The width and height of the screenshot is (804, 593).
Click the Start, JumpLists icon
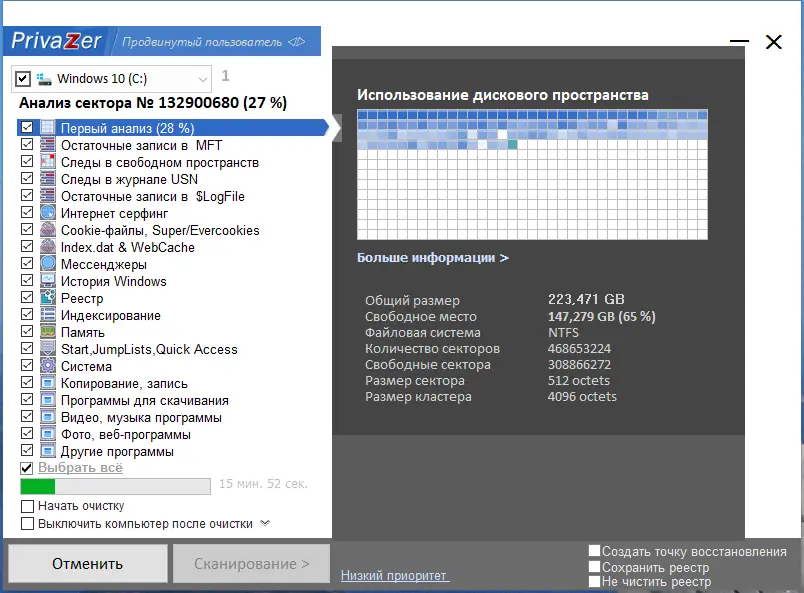(48, 348)
